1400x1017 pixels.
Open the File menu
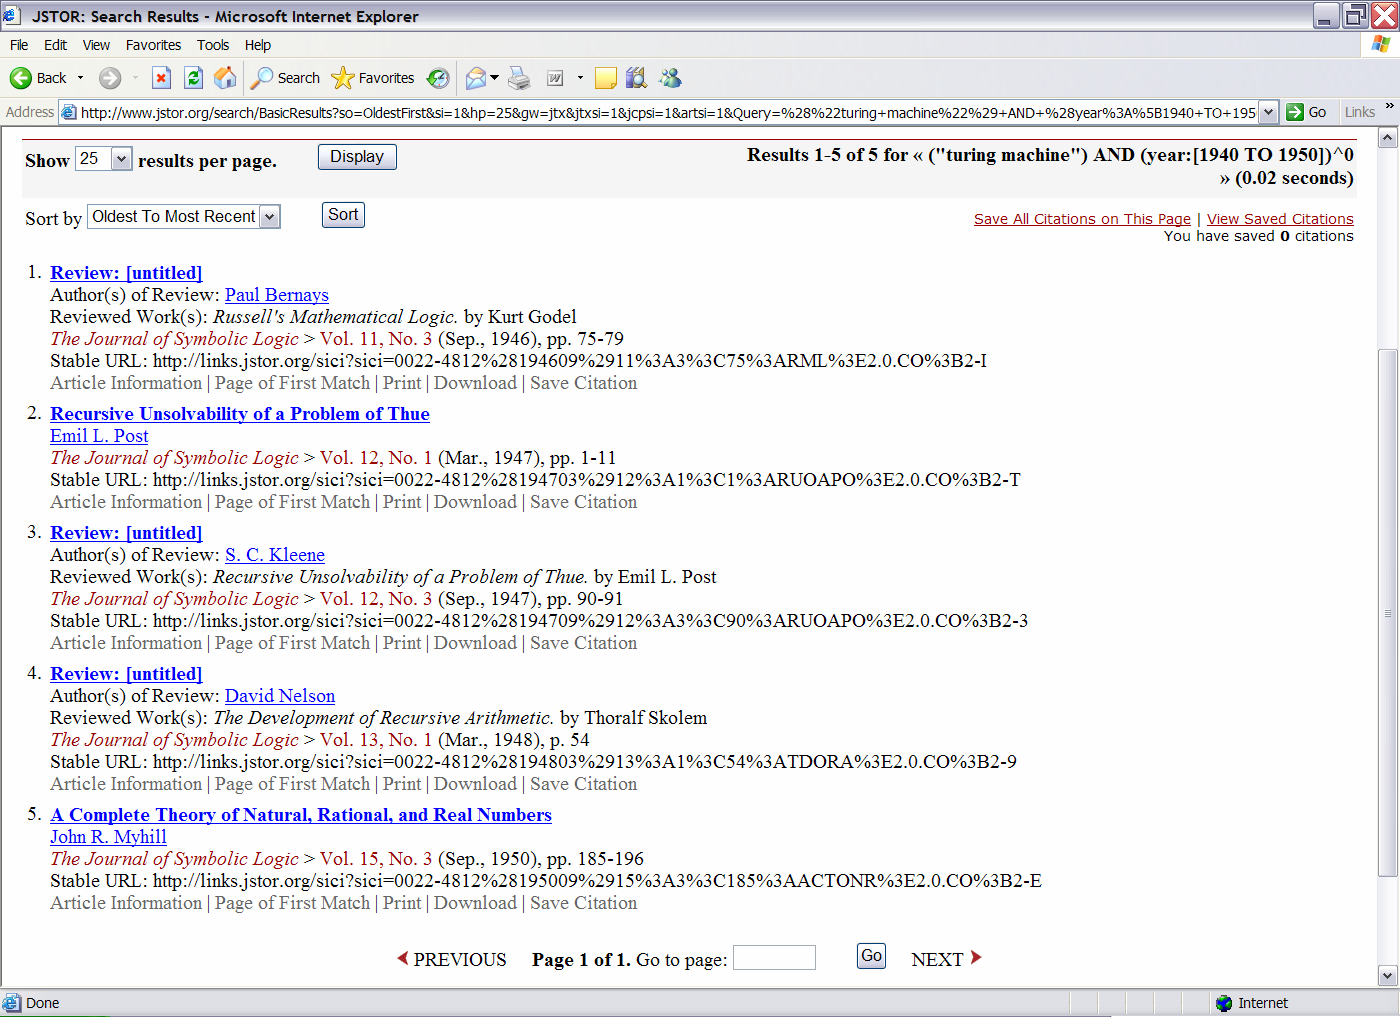(x=19, y=45)
